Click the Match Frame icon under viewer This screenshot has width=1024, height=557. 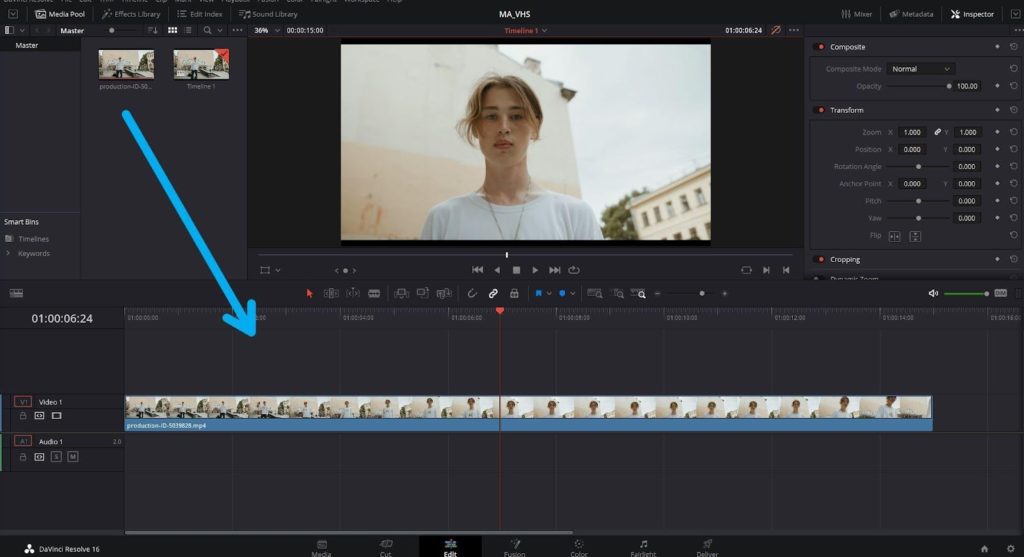tap(746, 270)
